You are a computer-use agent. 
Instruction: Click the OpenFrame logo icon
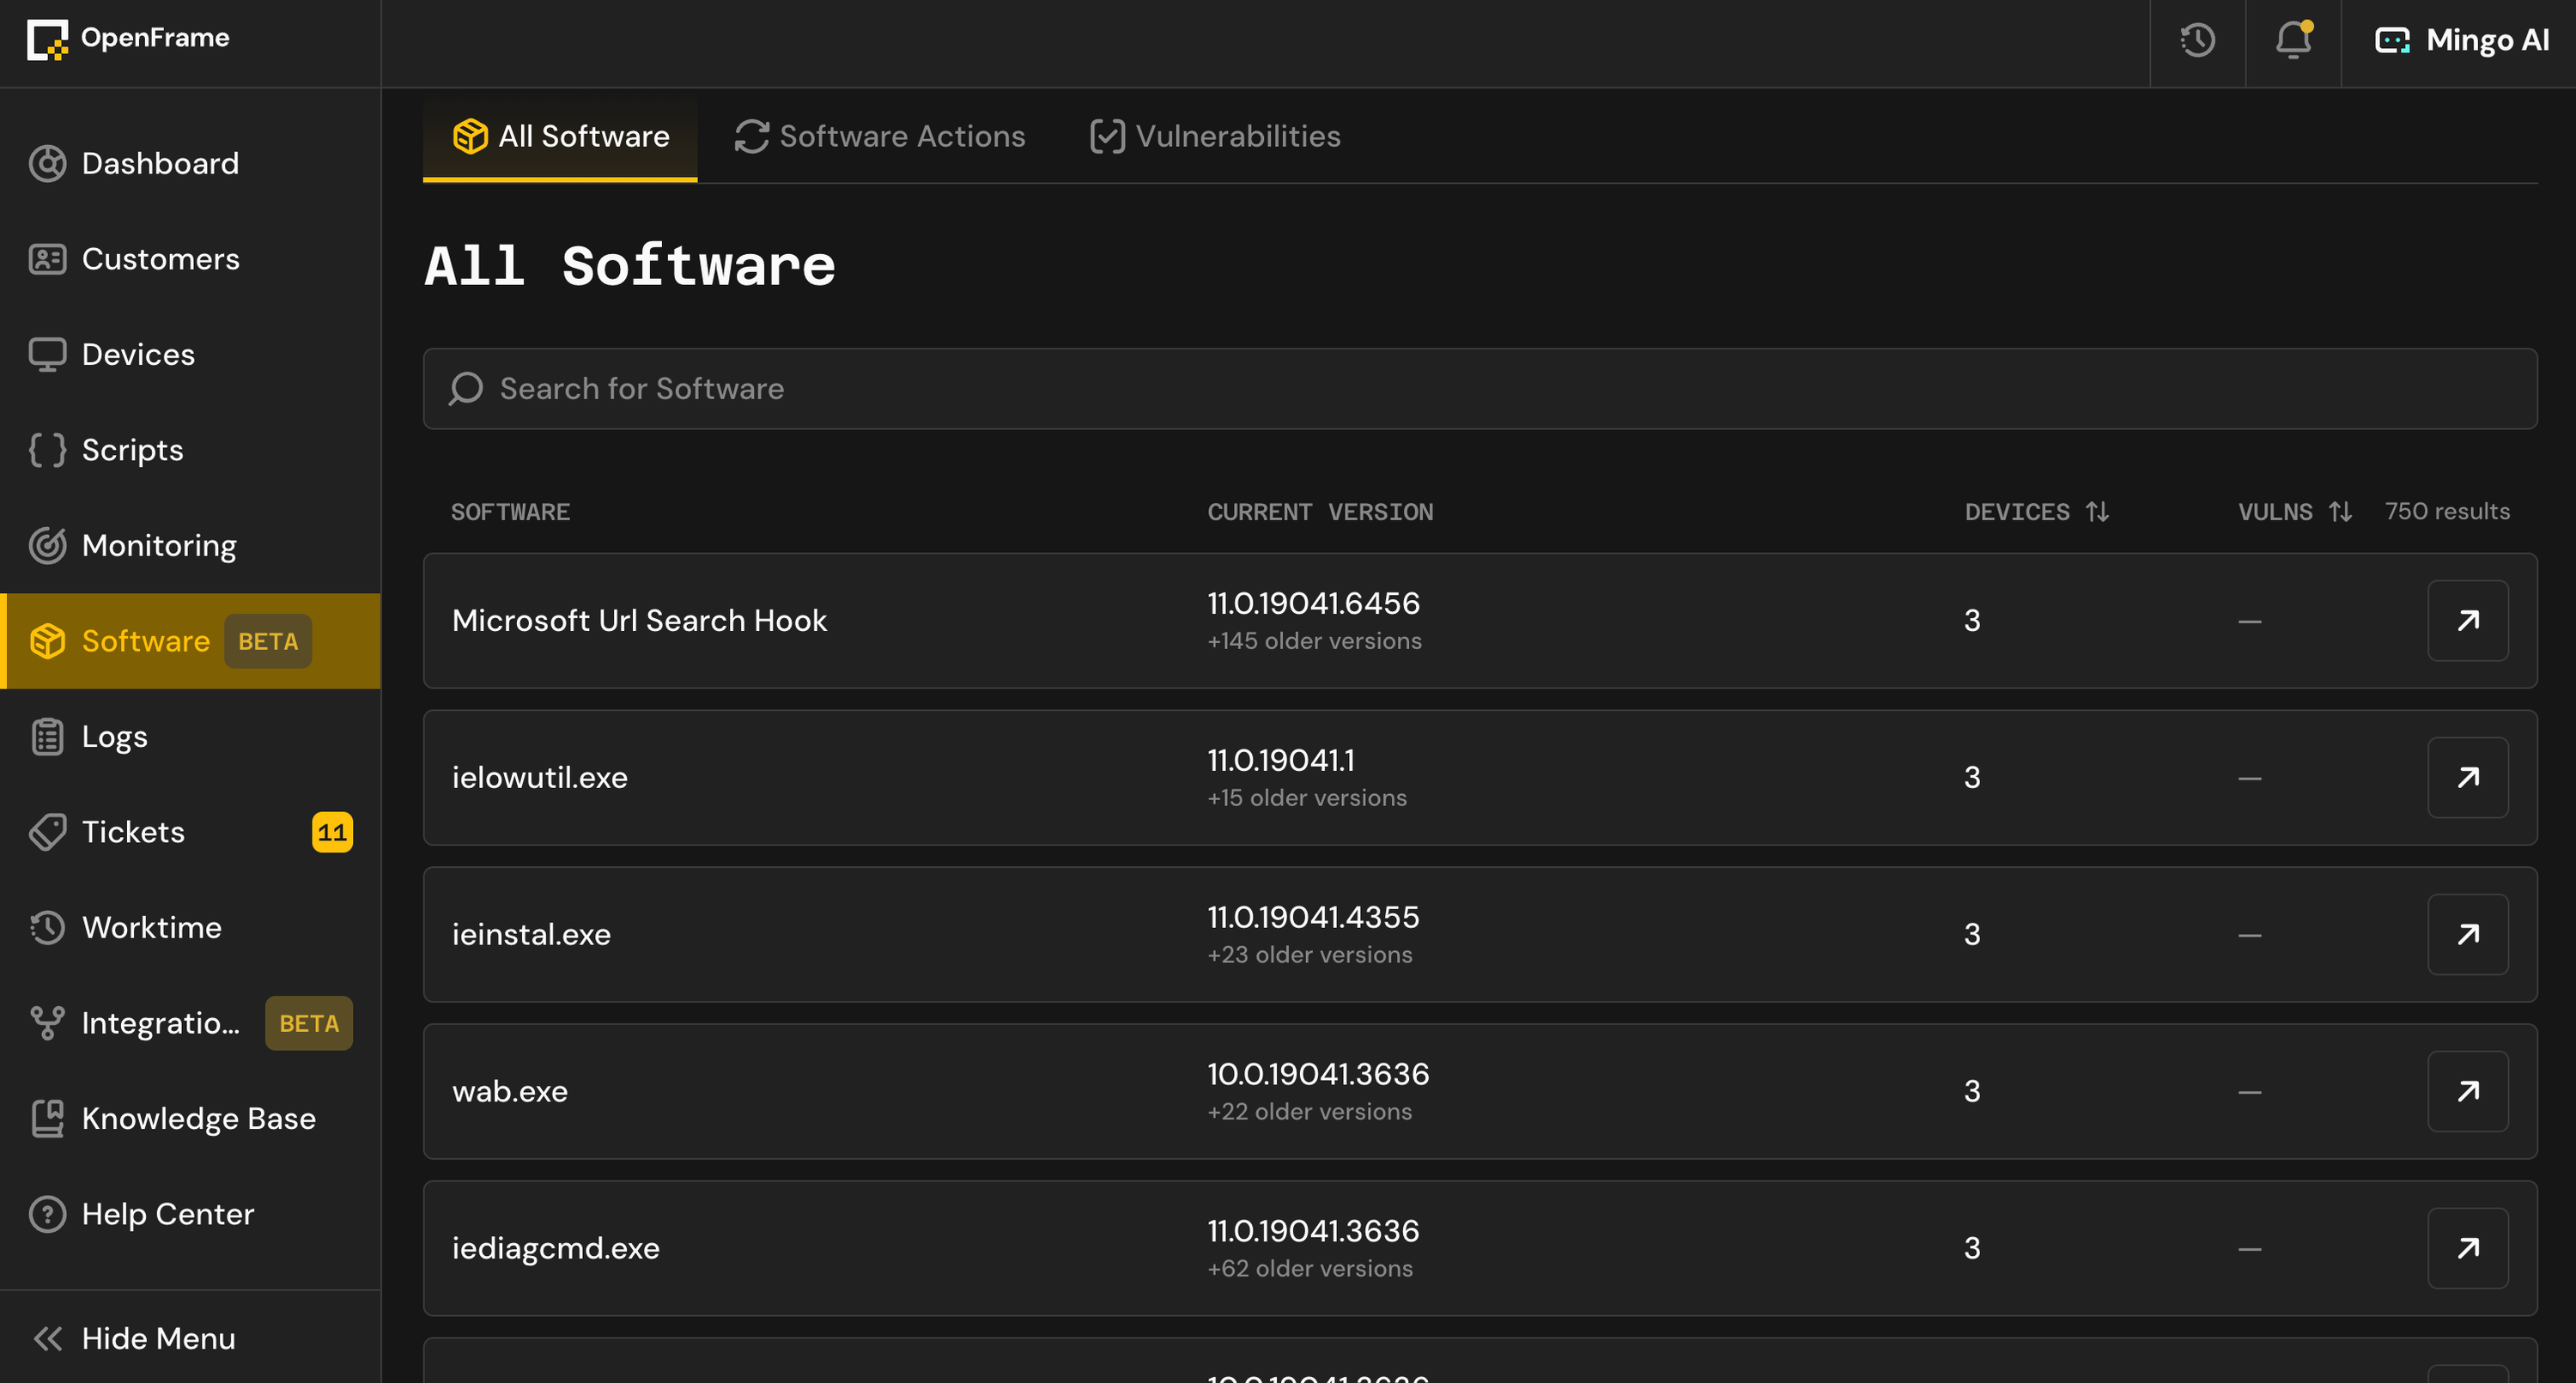click(47, 39)
